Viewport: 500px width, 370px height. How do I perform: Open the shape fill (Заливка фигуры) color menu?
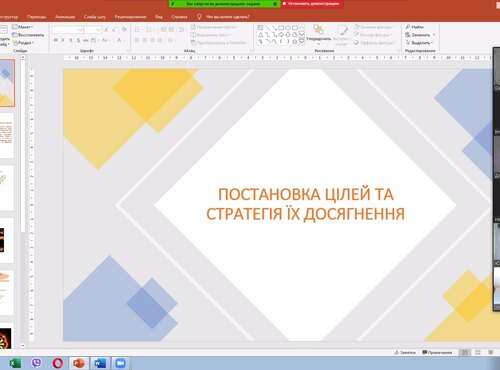coord(374,27)
